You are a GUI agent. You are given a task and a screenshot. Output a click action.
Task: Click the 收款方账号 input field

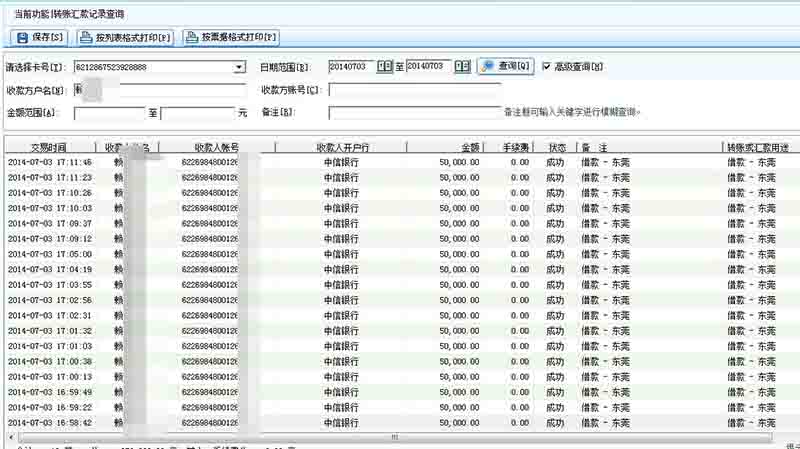(414, 90)
